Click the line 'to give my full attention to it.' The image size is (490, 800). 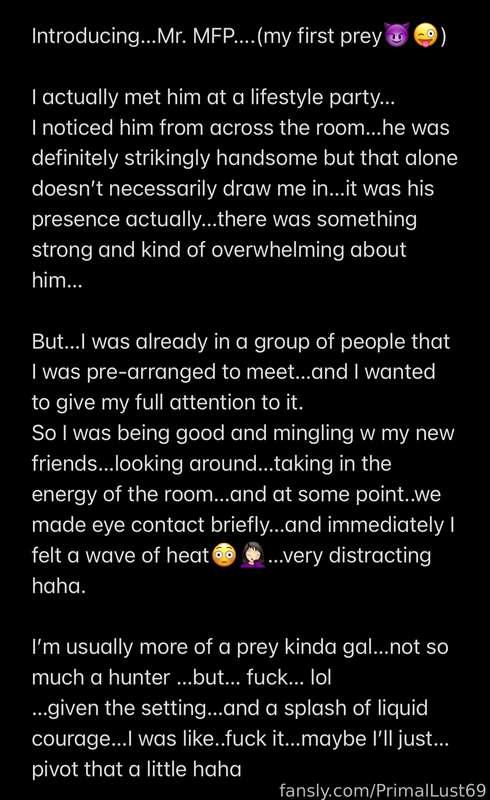click(167, 403)
